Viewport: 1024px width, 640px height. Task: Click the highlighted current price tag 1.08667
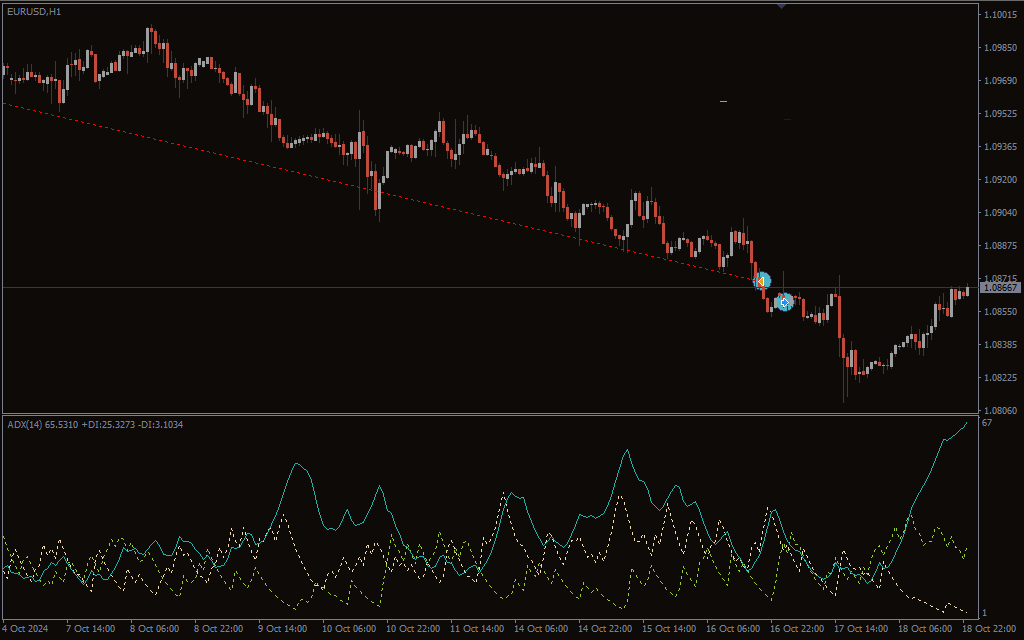(x=1000, y=288)
